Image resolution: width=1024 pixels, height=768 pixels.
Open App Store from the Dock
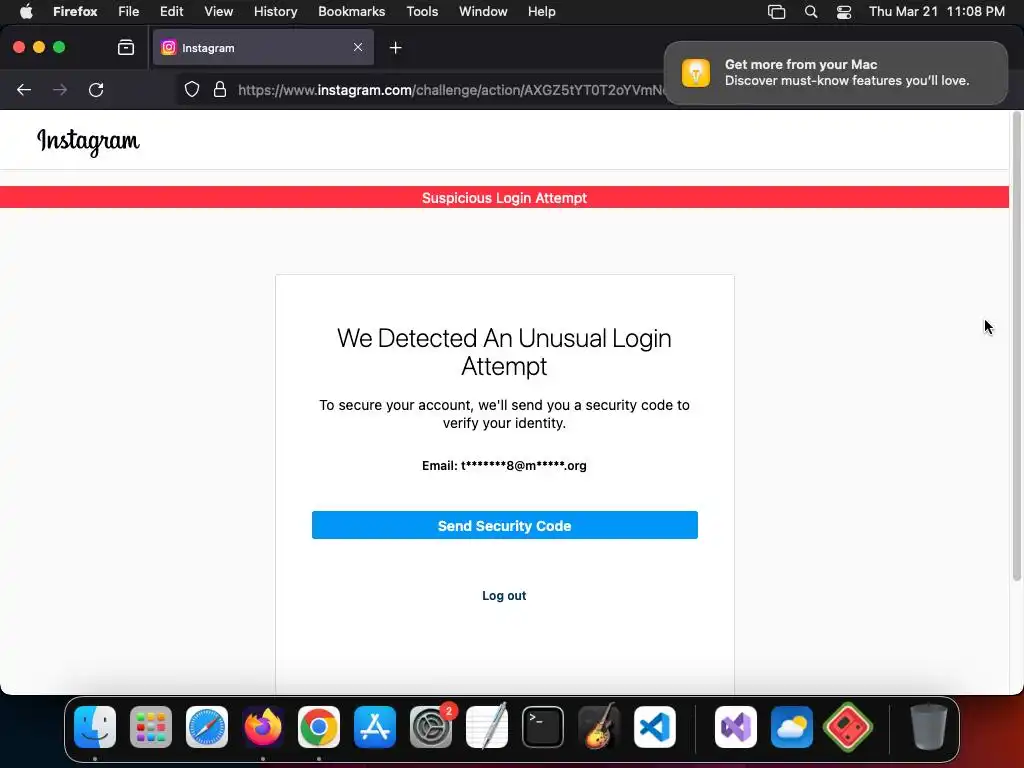pyautogui.click(x=375, y=726)
